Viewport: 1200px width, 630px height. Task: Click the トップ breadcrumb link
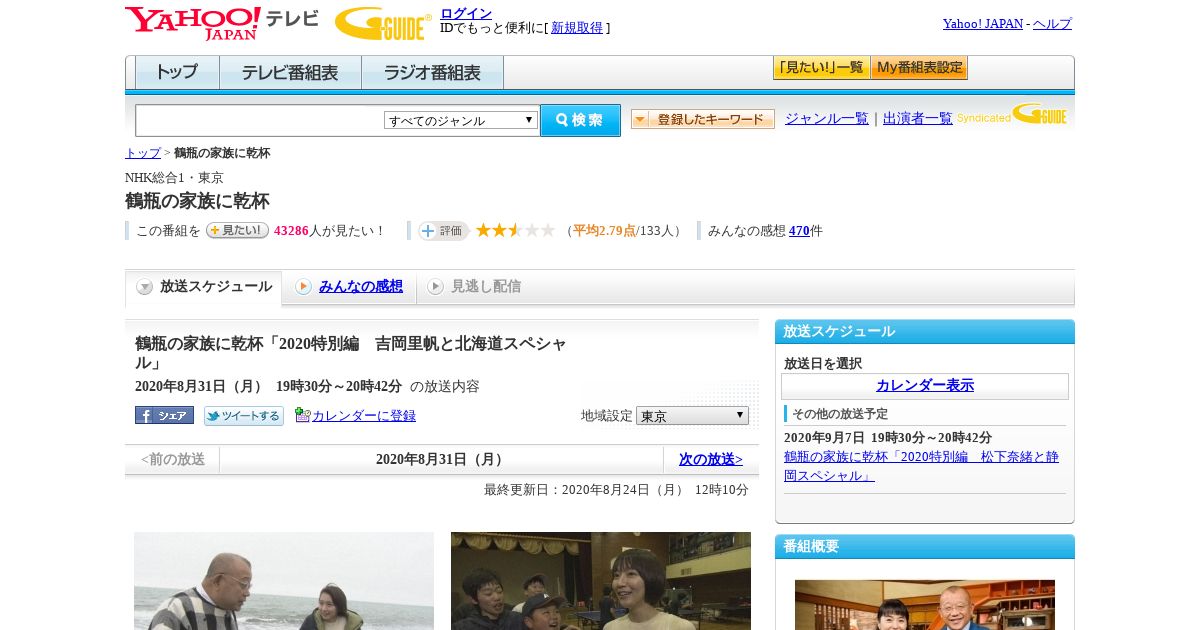[x=142, y=153]
